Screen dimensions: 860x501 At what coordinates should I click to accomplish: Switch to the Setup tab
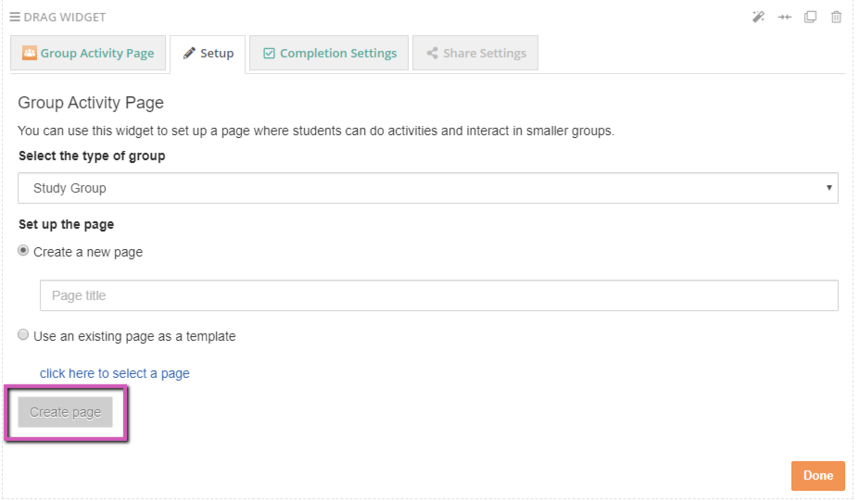[x=208, y=53]
